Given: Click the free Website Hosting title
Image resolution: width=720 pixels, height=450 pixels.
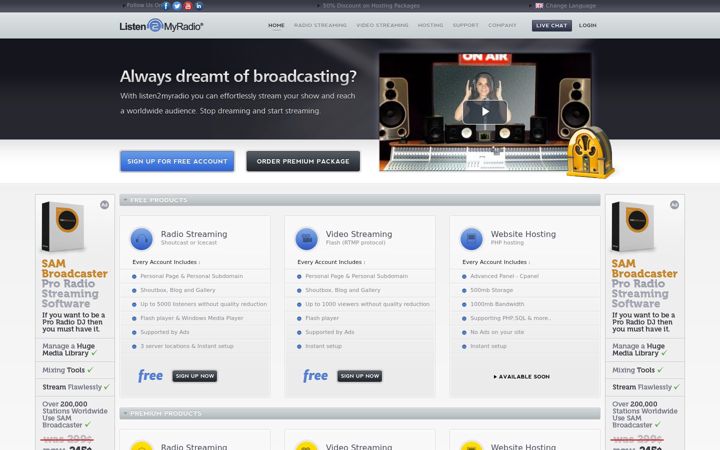Looking at the screenshot, I should pos(523,234).
